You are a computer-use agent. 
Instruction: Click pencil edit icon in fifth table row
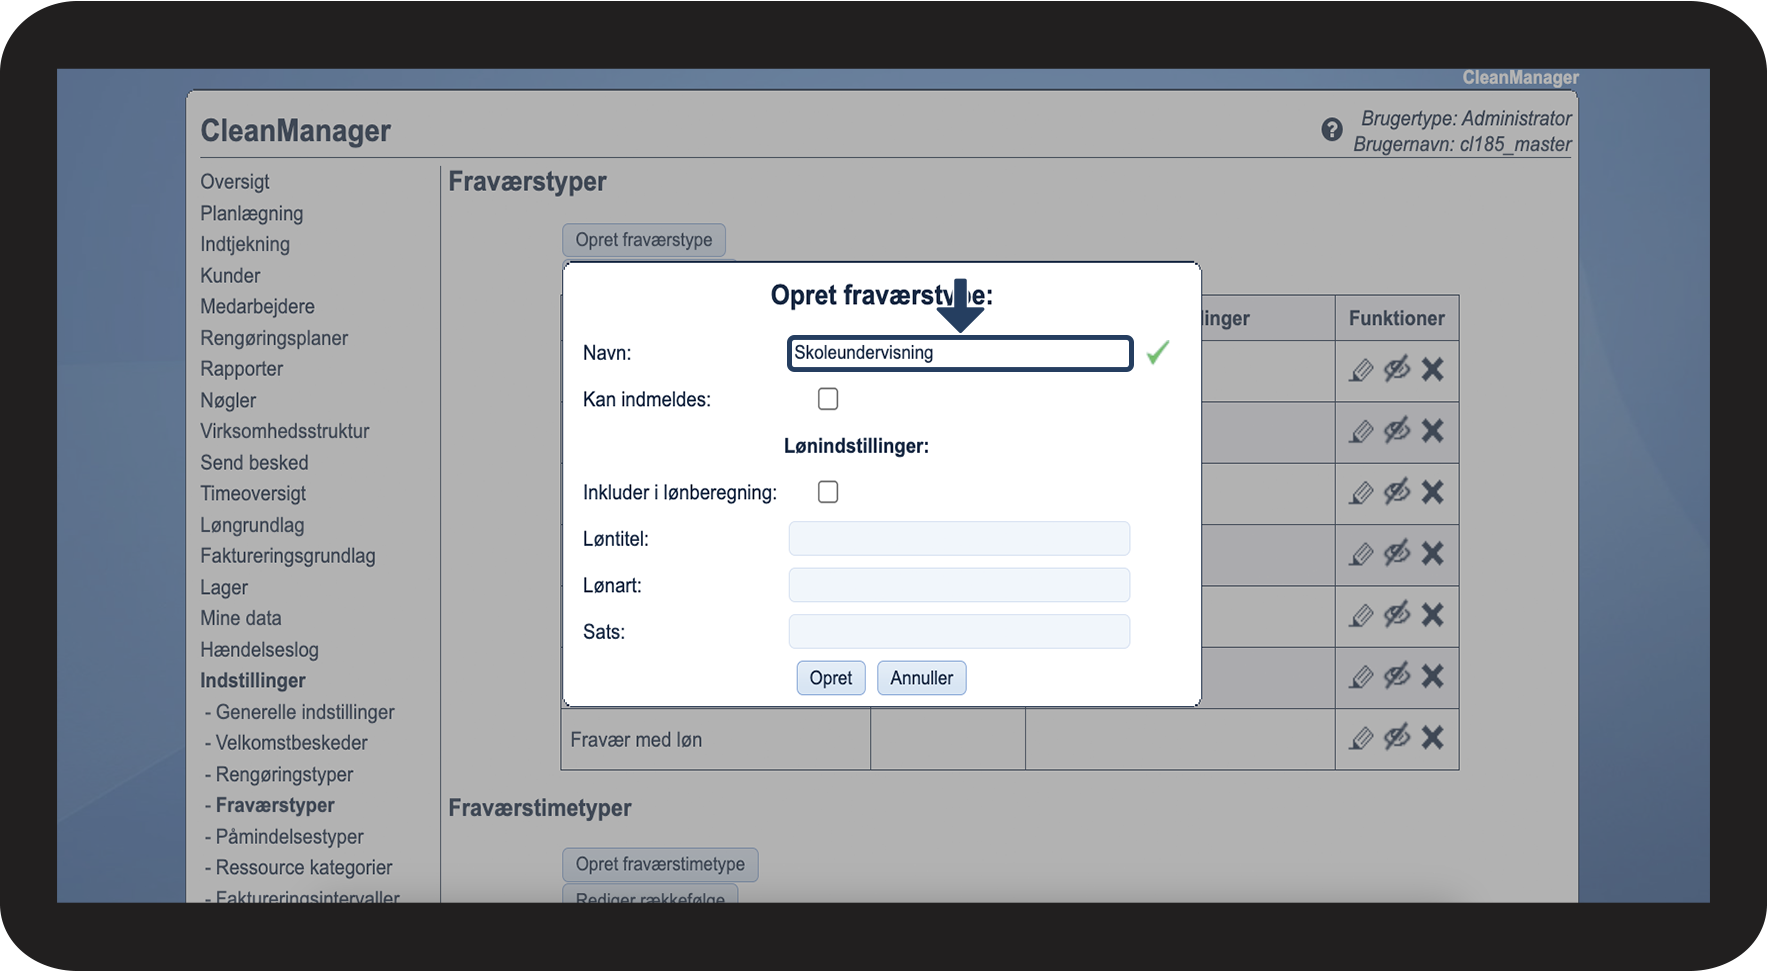(1361, 615)
